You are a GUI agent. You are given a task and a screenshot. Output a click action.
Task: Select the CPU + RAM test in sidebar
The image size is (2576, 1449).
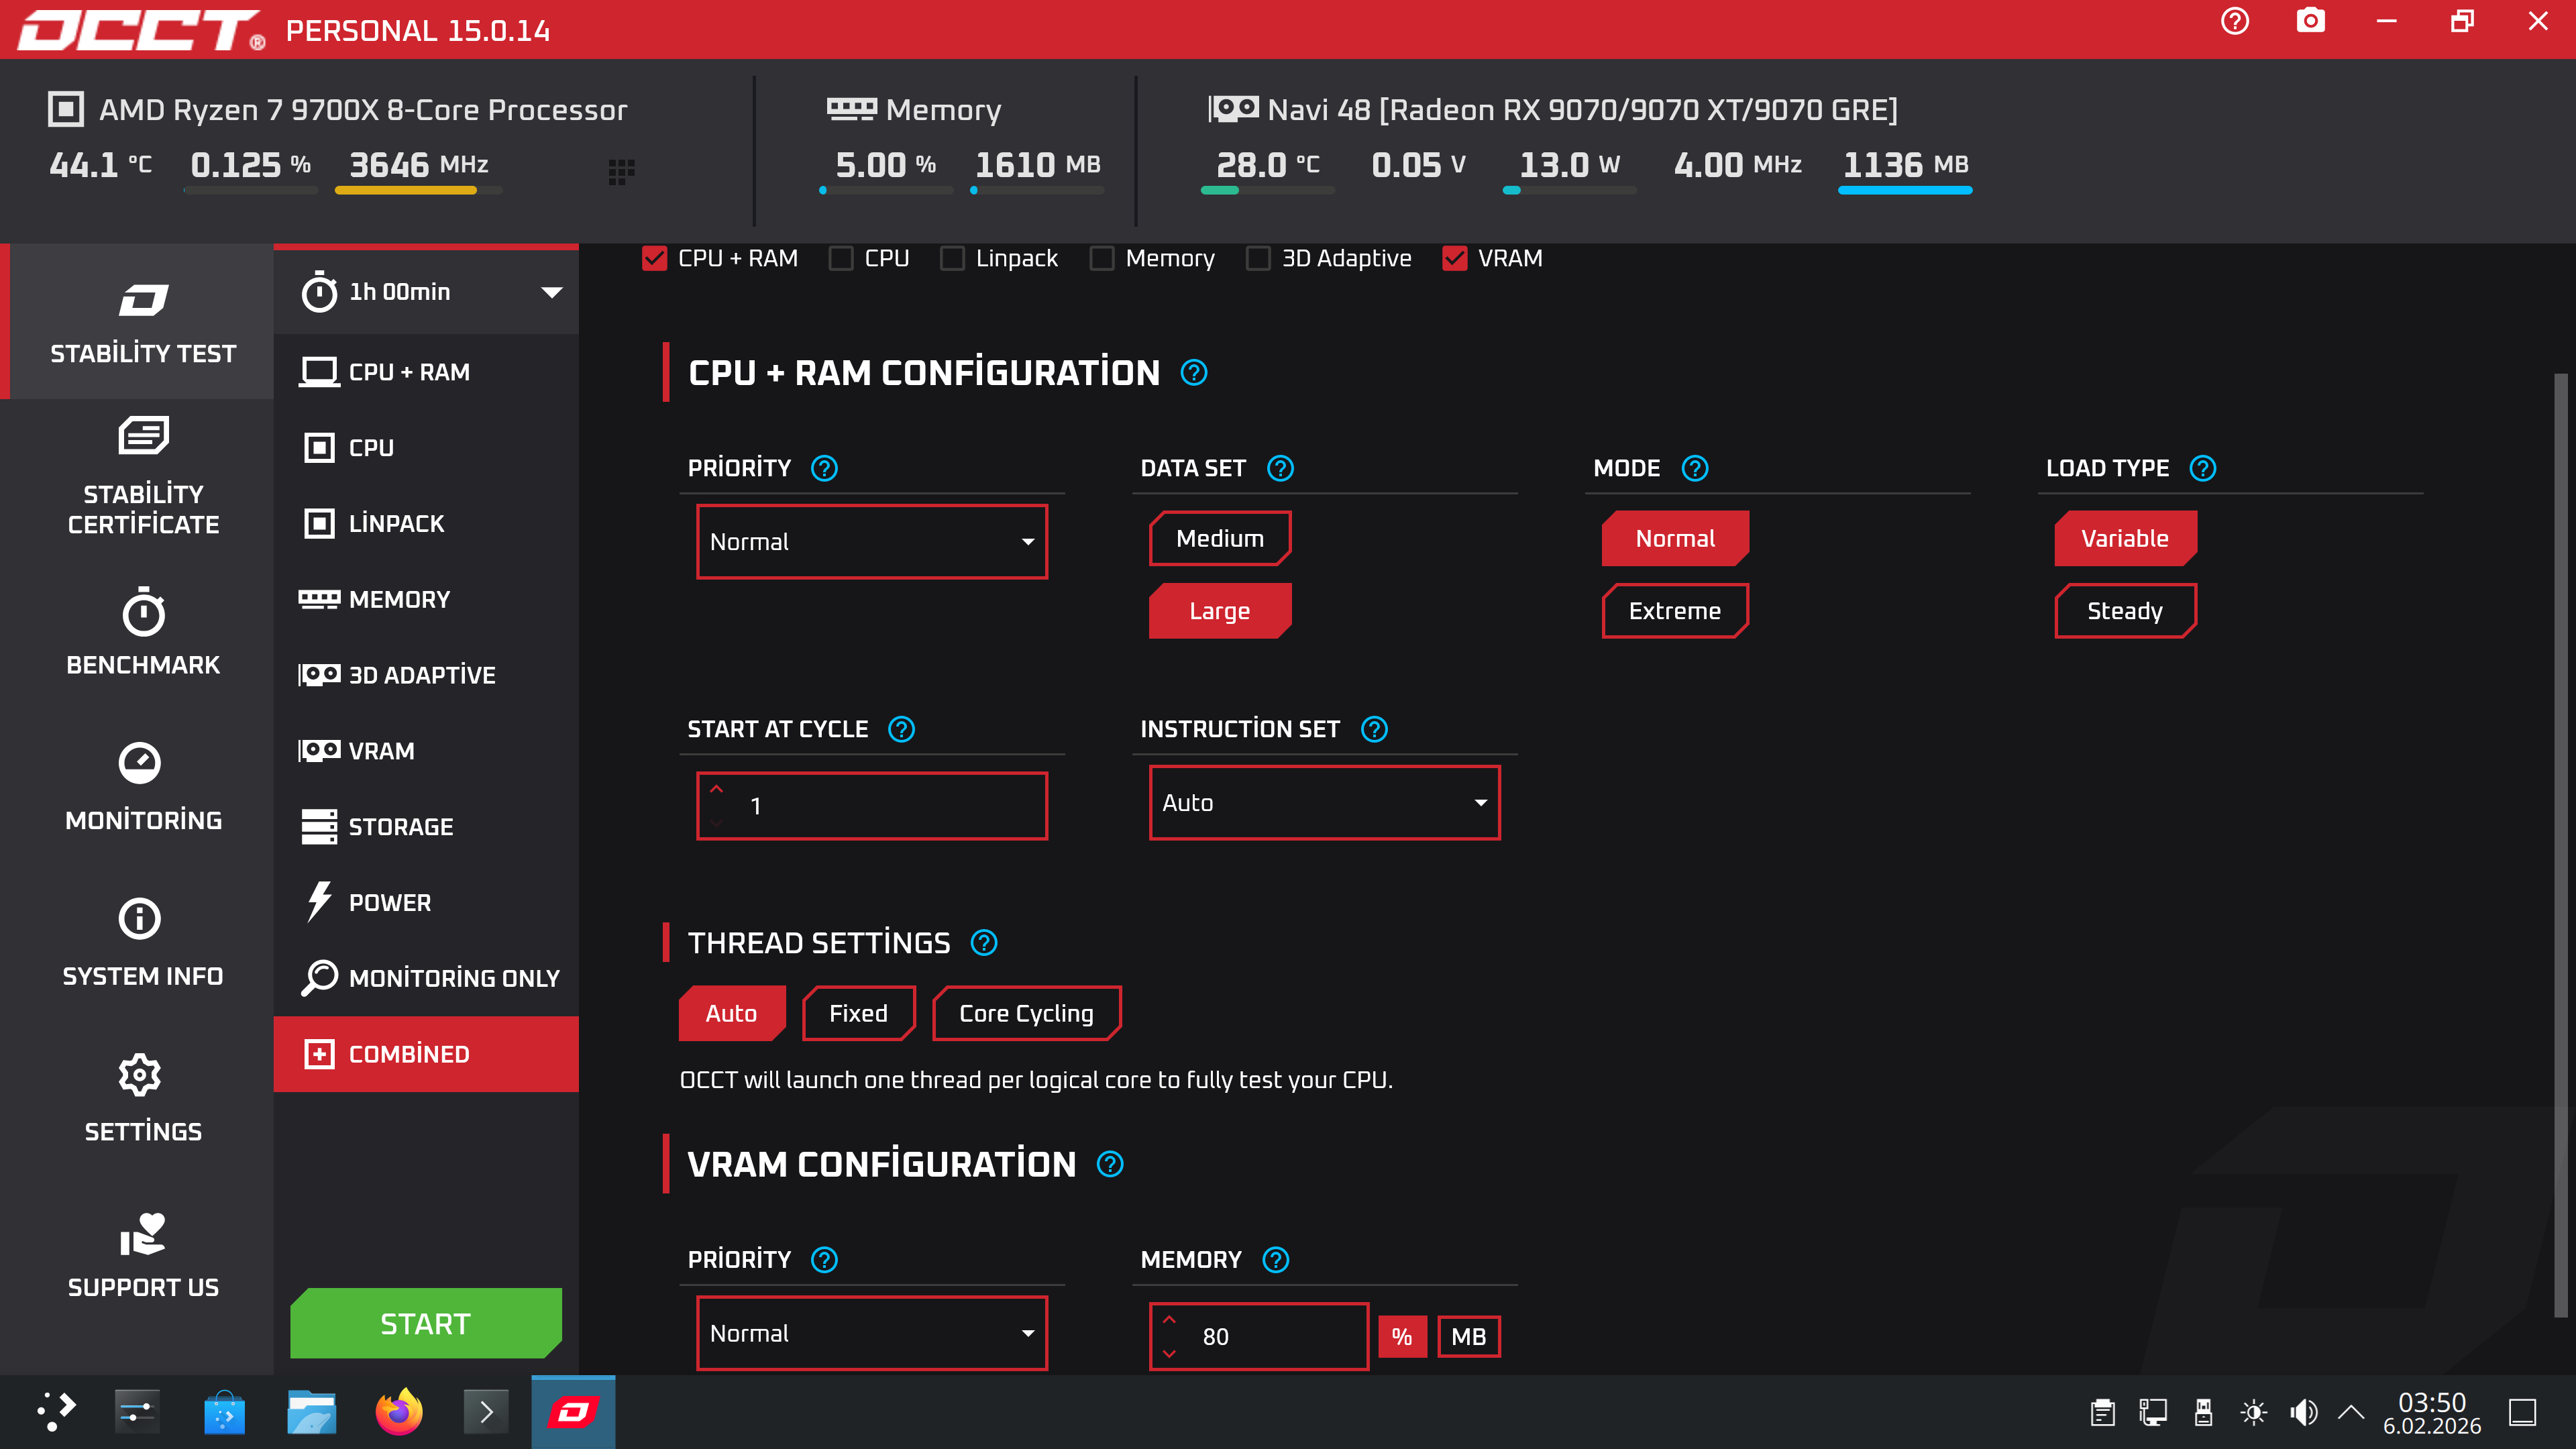pyautogui.click(x=426, y=372)
